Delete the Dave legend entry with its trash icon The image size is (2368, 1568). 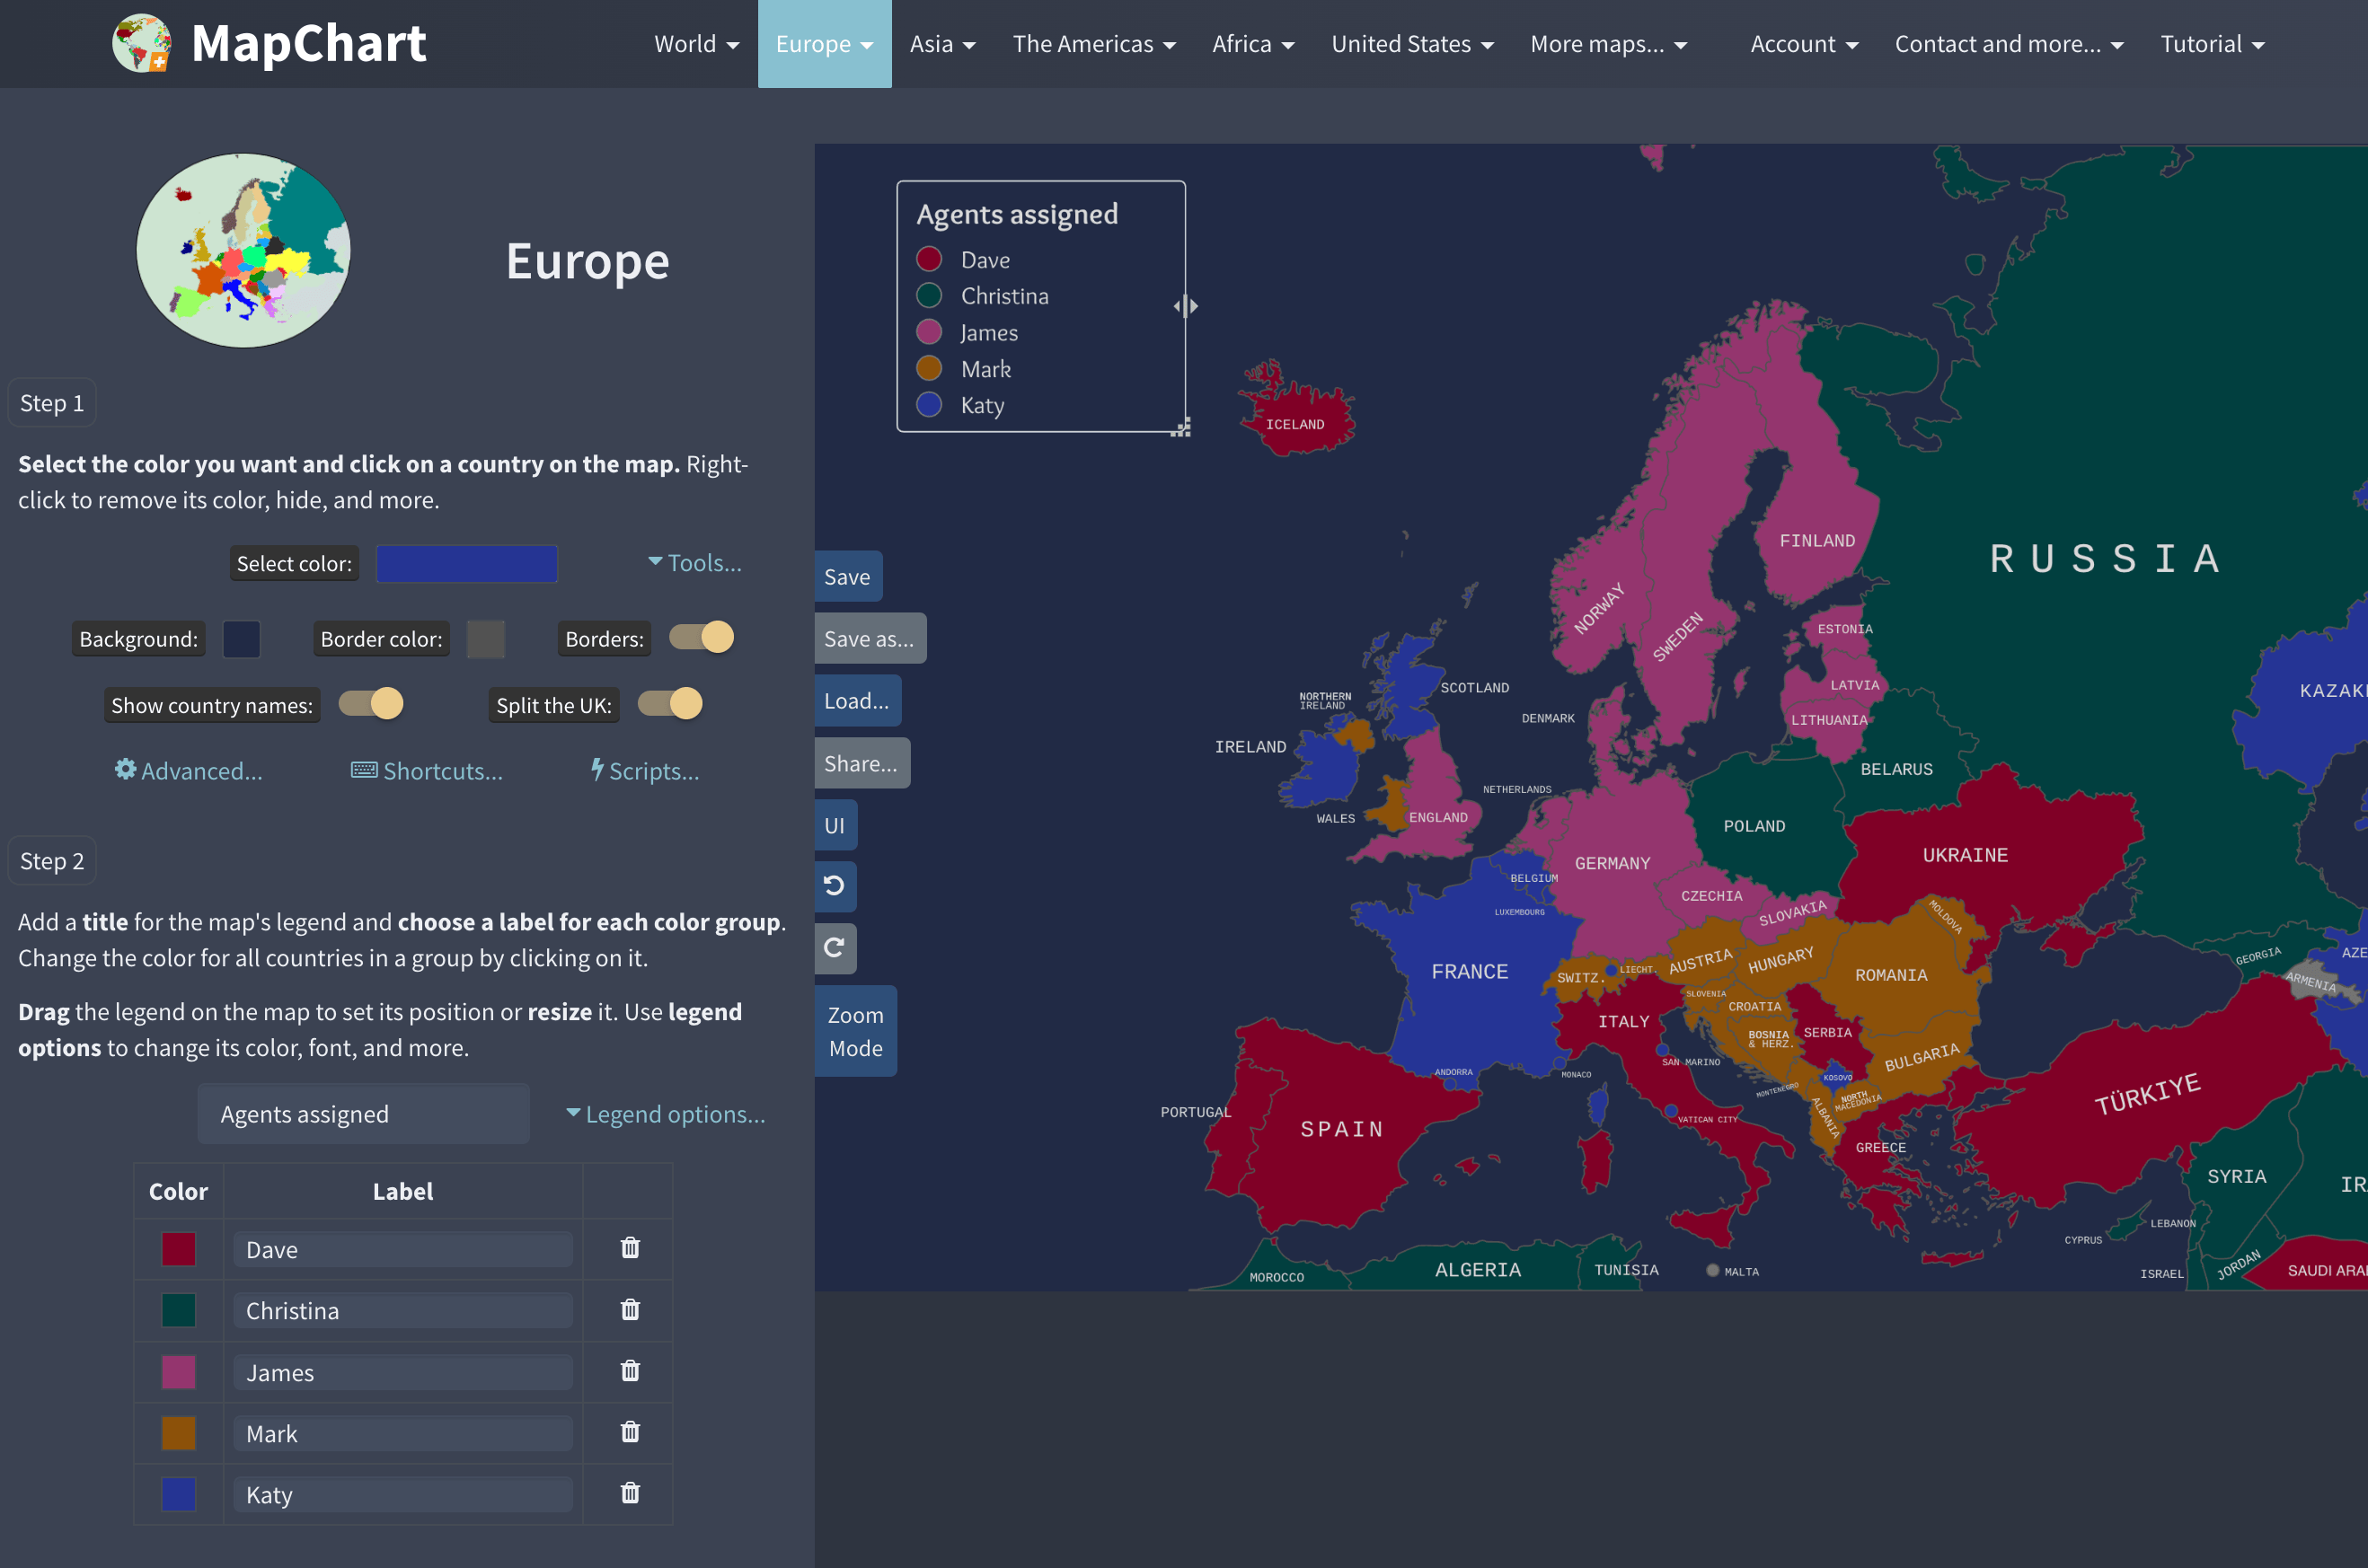pos(628,1249)
